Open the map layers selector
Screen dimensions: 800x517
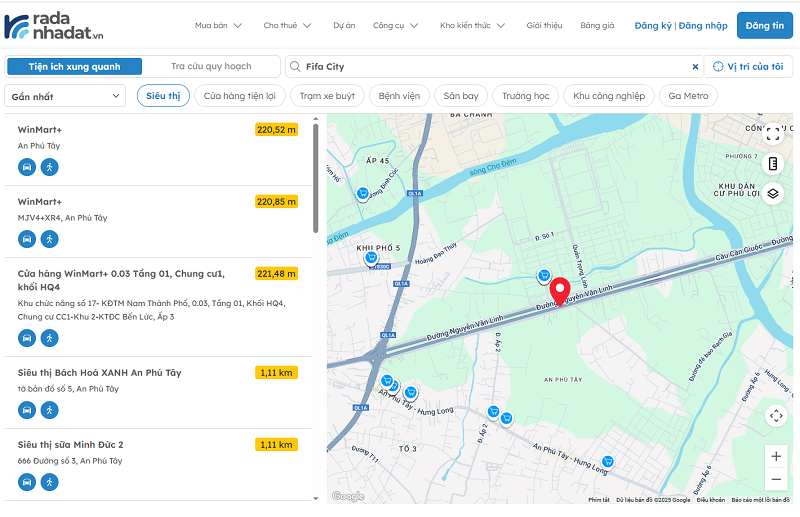pos(773,193)
